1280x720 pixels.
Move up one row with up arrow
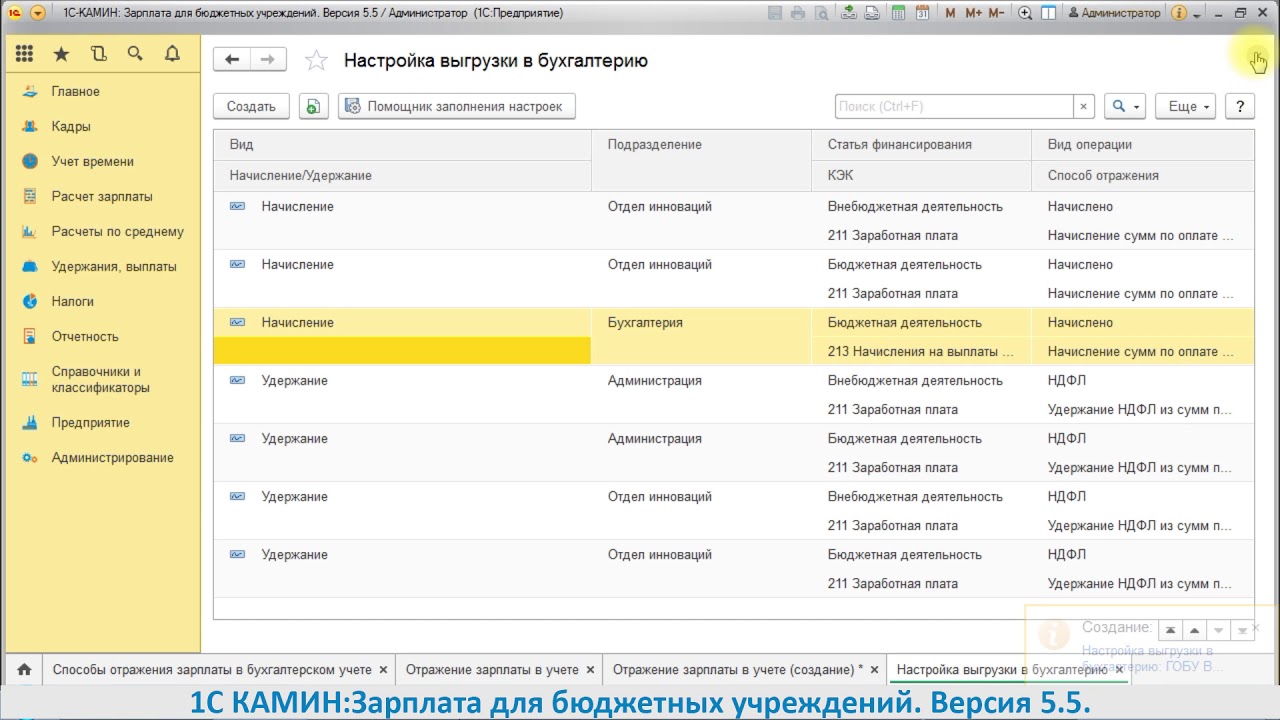tap(1194, 630)
